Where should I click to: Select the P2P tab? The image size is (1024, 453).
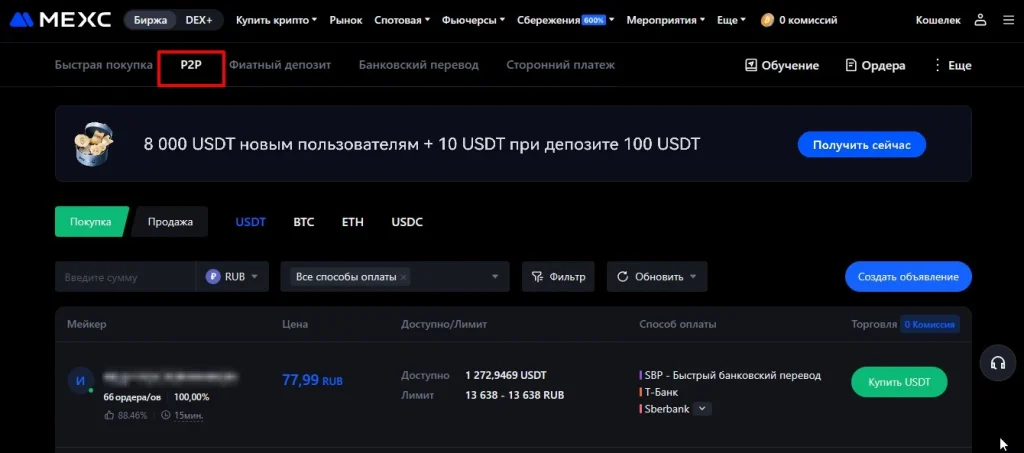tap(191, 65)
